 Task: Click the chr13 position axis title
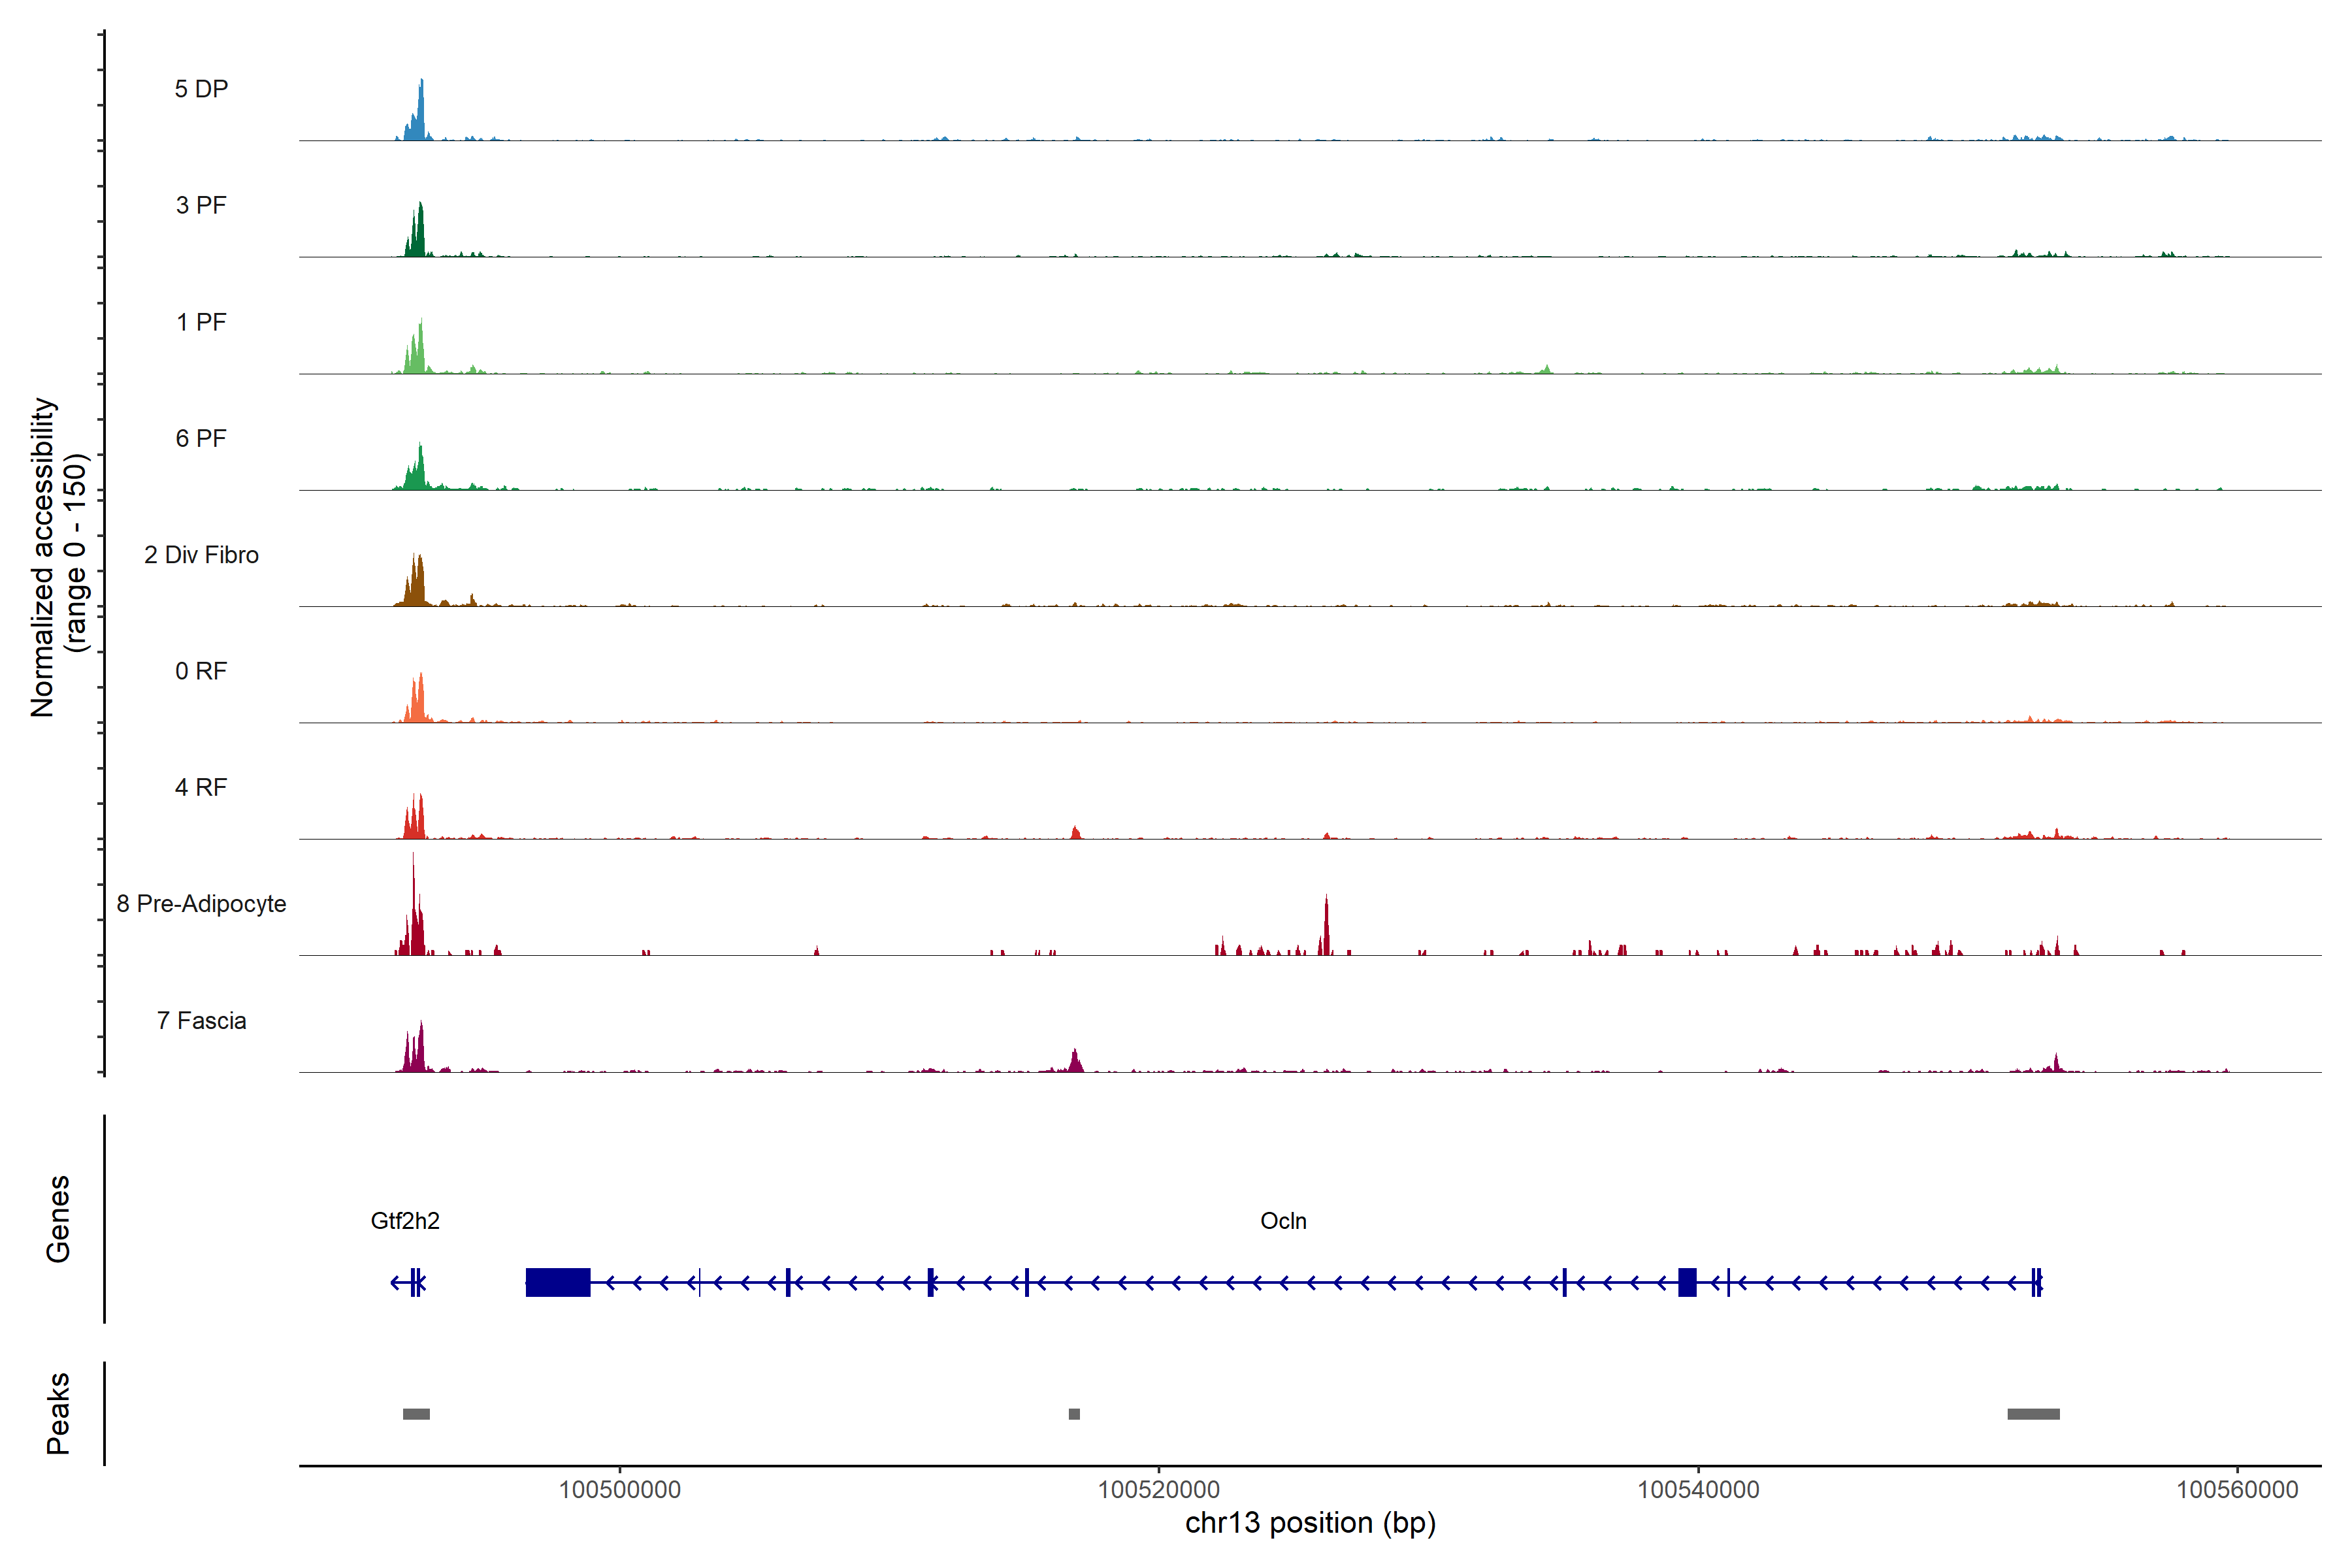(x=1310, y=1523)
